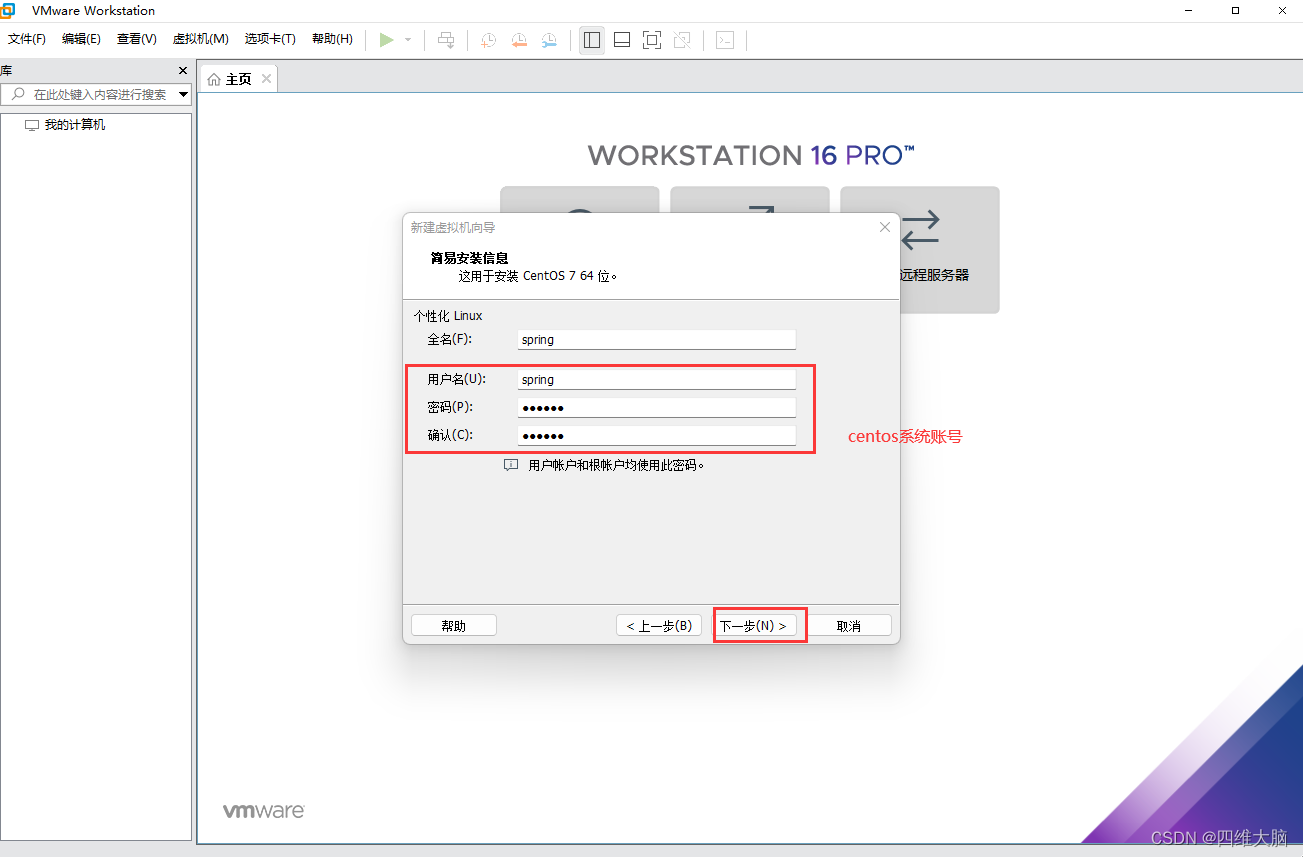Open the 编辑(E) menu
Viewport: 1303px width, 857px height.
click(x=81, y=39)
